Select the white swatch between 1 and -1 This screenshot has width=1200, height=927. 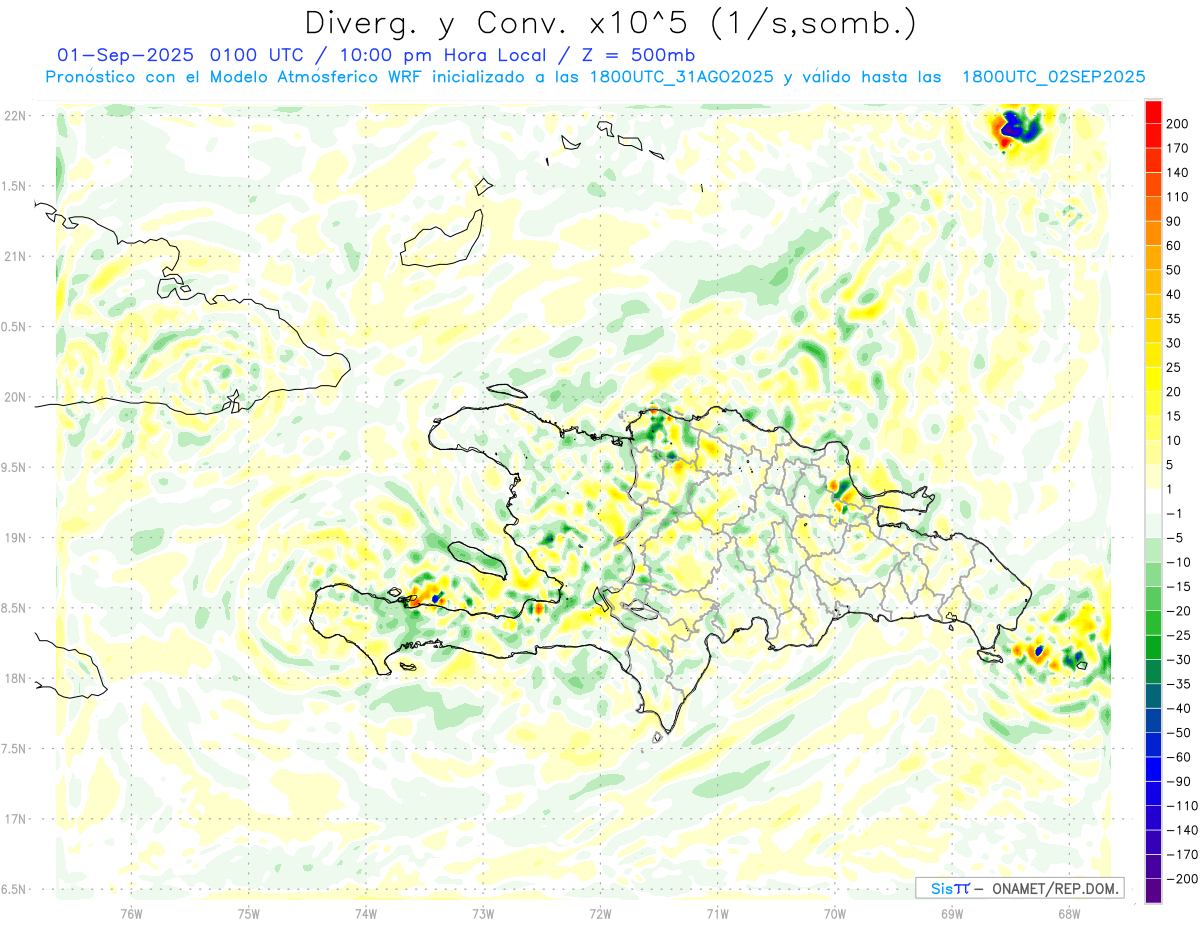[1154, 501]
